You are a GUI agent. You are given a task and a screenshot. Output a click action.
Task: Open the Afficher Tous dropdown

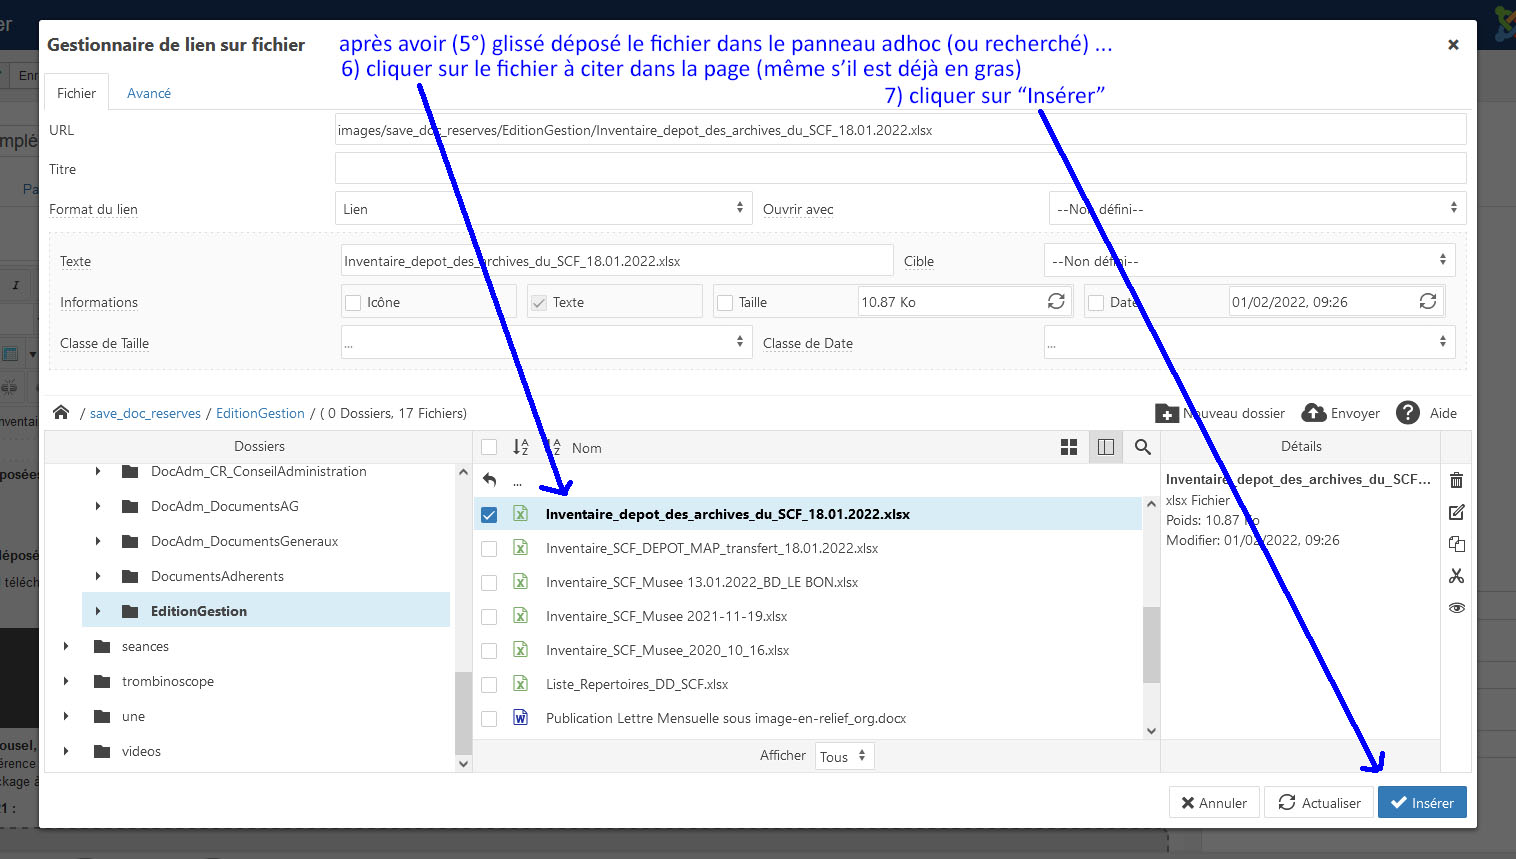844,756
